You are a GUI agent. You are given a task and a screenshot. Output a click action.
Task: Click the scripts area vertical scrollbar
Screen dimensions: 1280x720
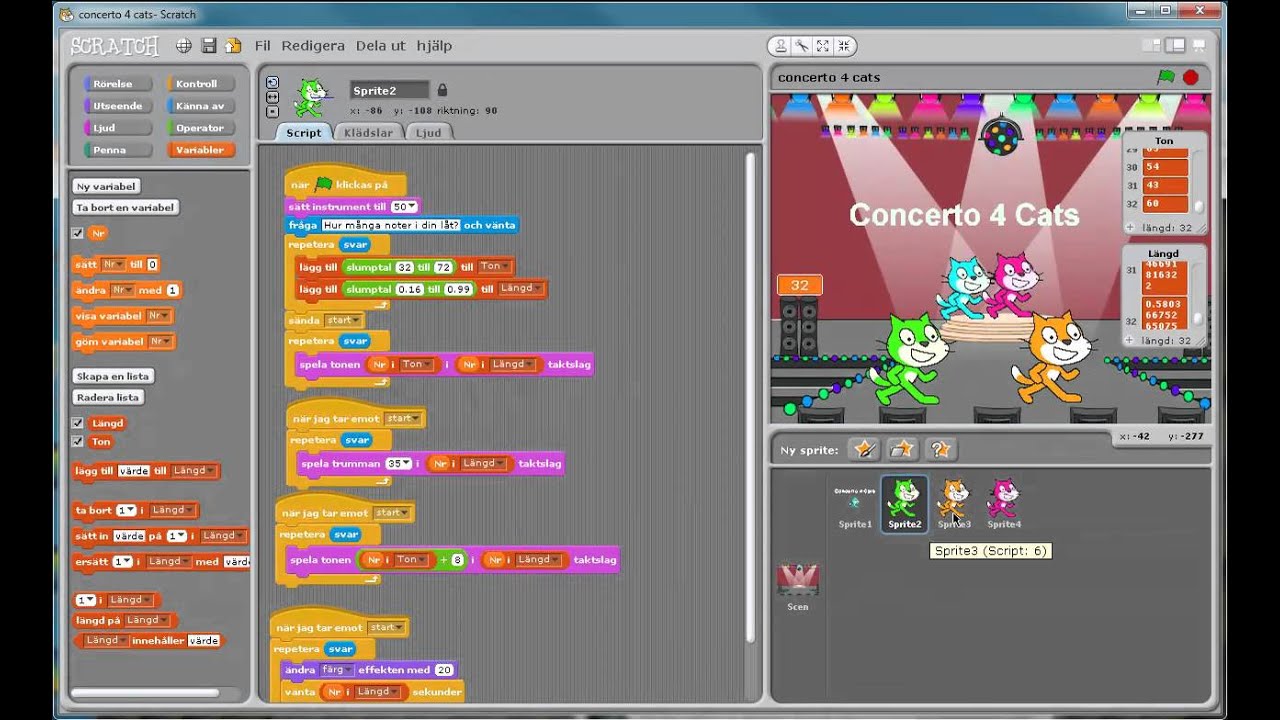(x=751, y=400)
